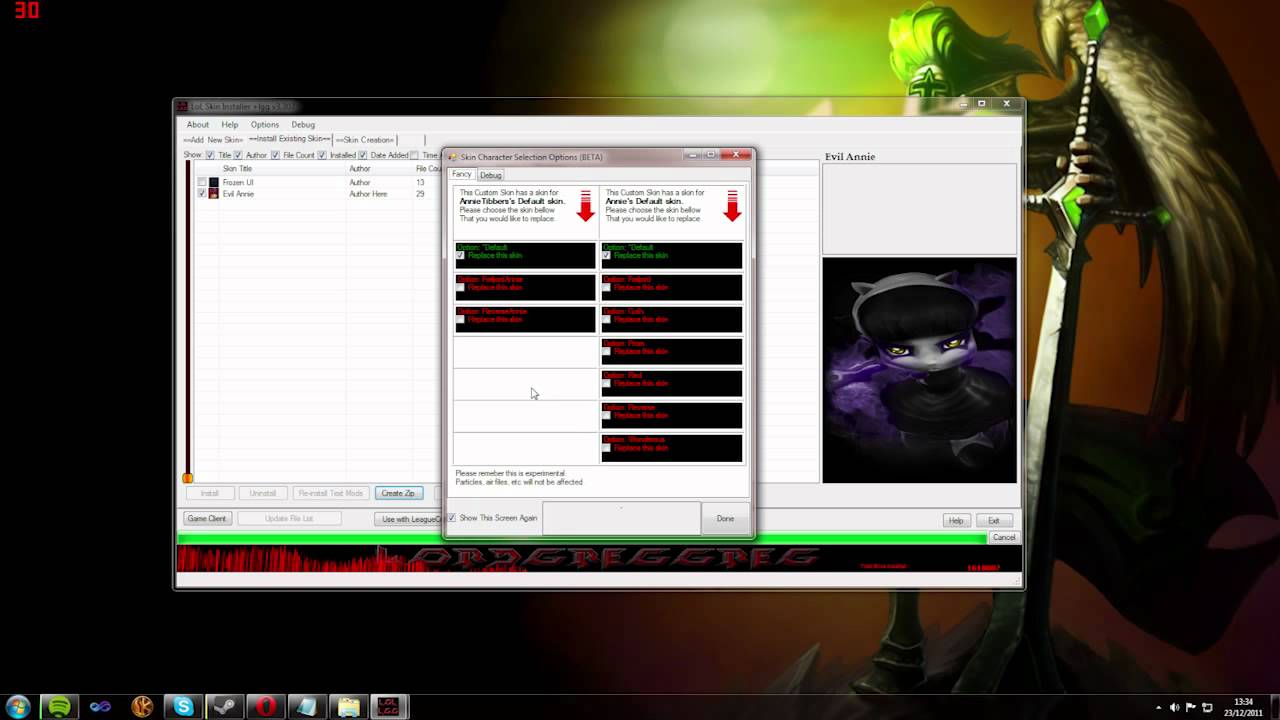Switch to the Skin Creation tab
1280x720 pixels.
click(x=365, y=140)
